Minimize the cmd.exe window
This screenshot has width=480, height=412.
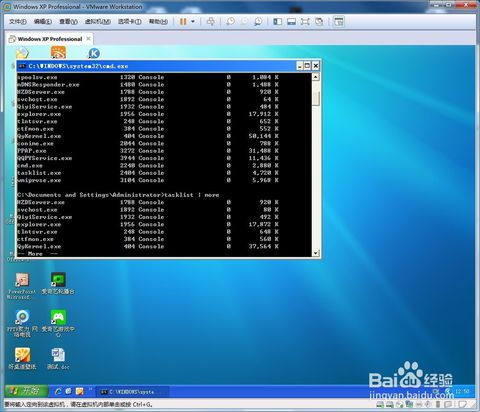(x=300, y=66)
